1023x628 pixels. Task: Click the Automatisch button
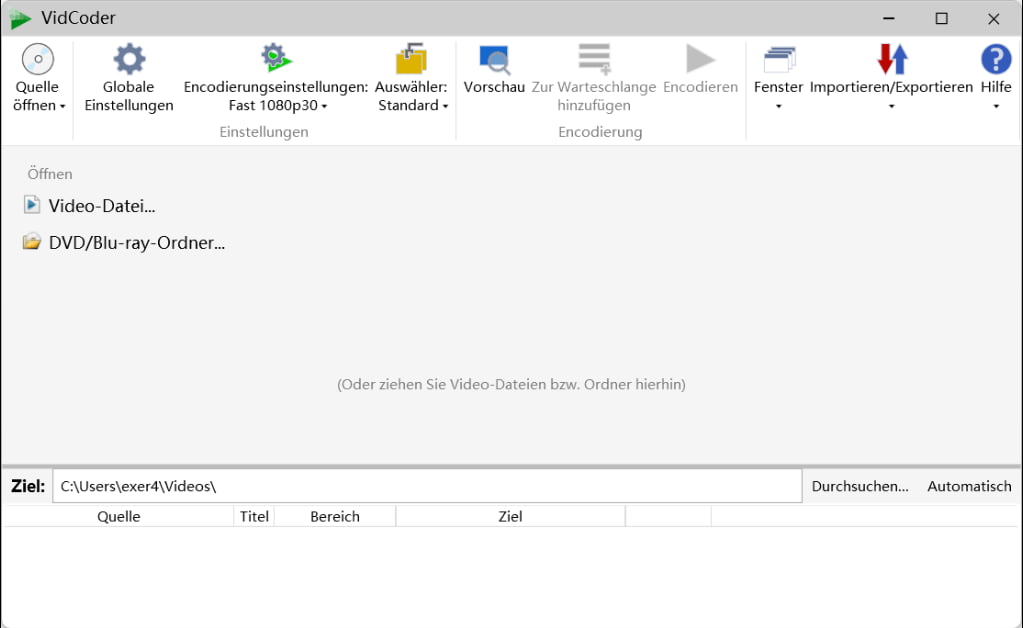[969, 486]
